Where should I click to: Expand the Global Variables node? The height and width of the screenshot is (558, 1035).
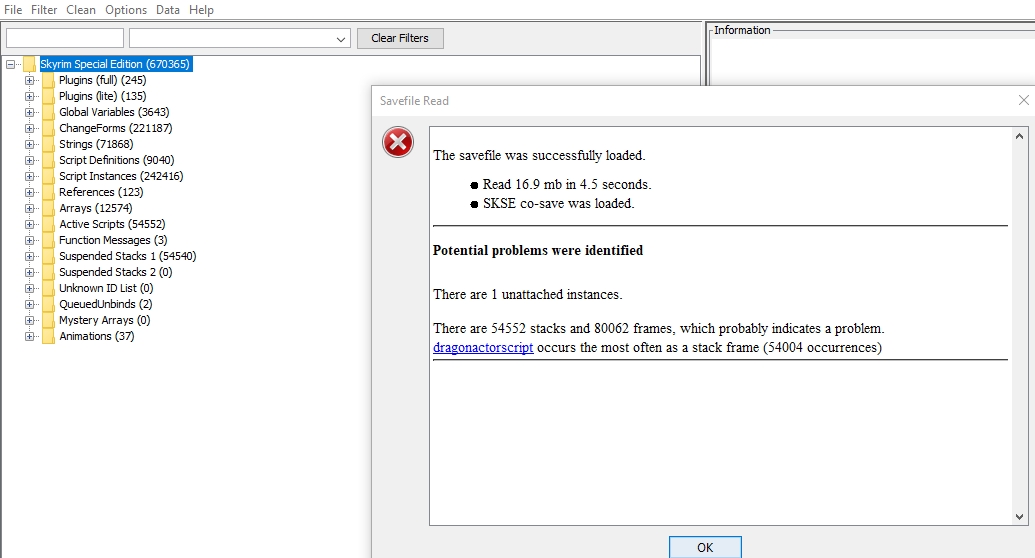(29, 112)
